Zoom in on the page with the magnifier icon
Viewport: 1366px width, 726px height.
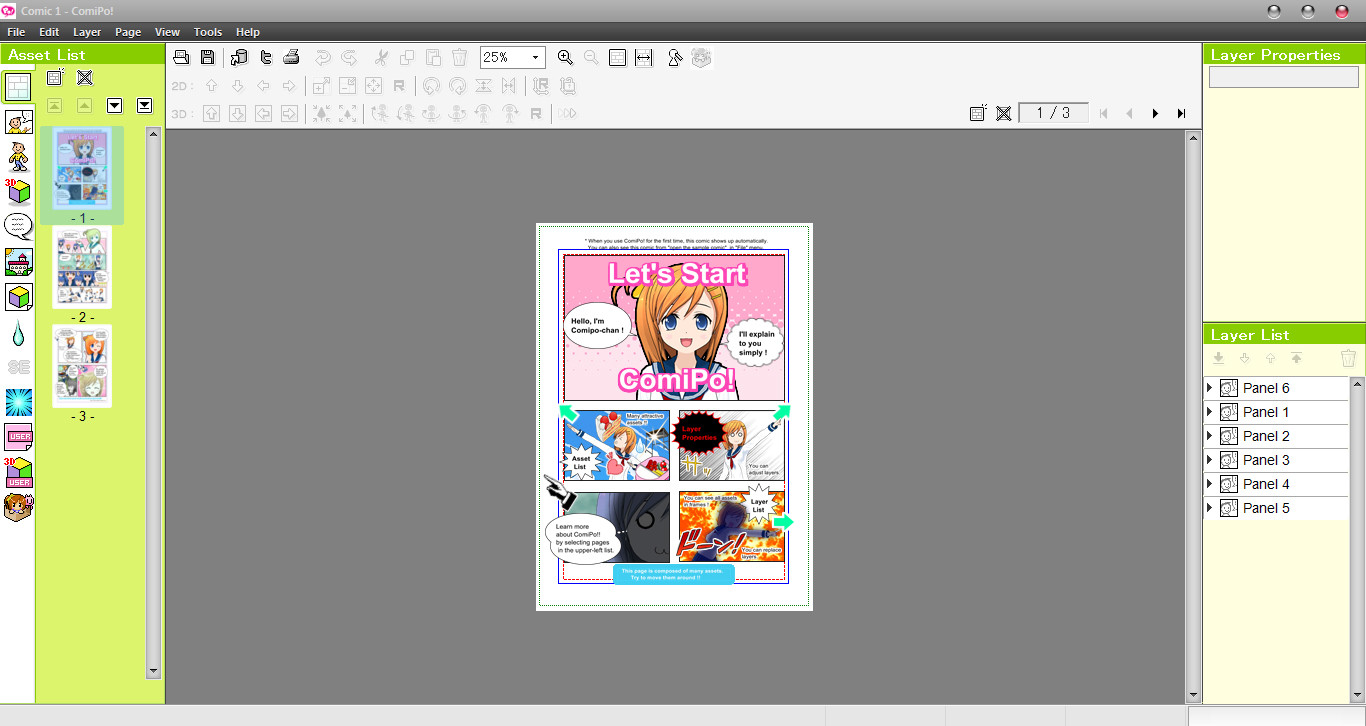point(565,57)
